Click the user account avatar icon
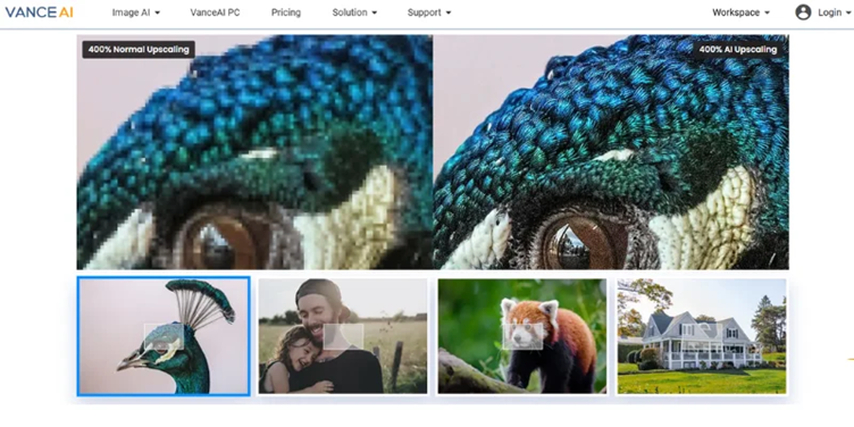 803,13
